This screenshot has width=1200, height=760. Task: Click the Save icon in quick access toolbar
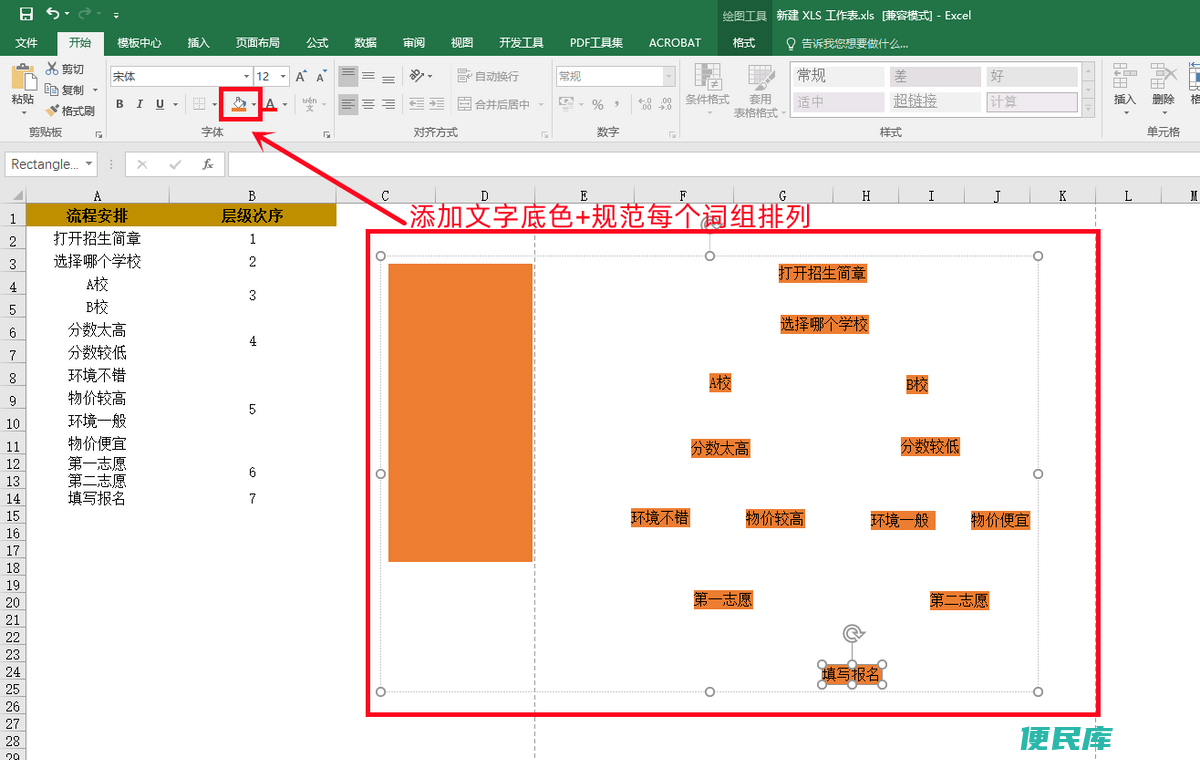pos(26,15)
